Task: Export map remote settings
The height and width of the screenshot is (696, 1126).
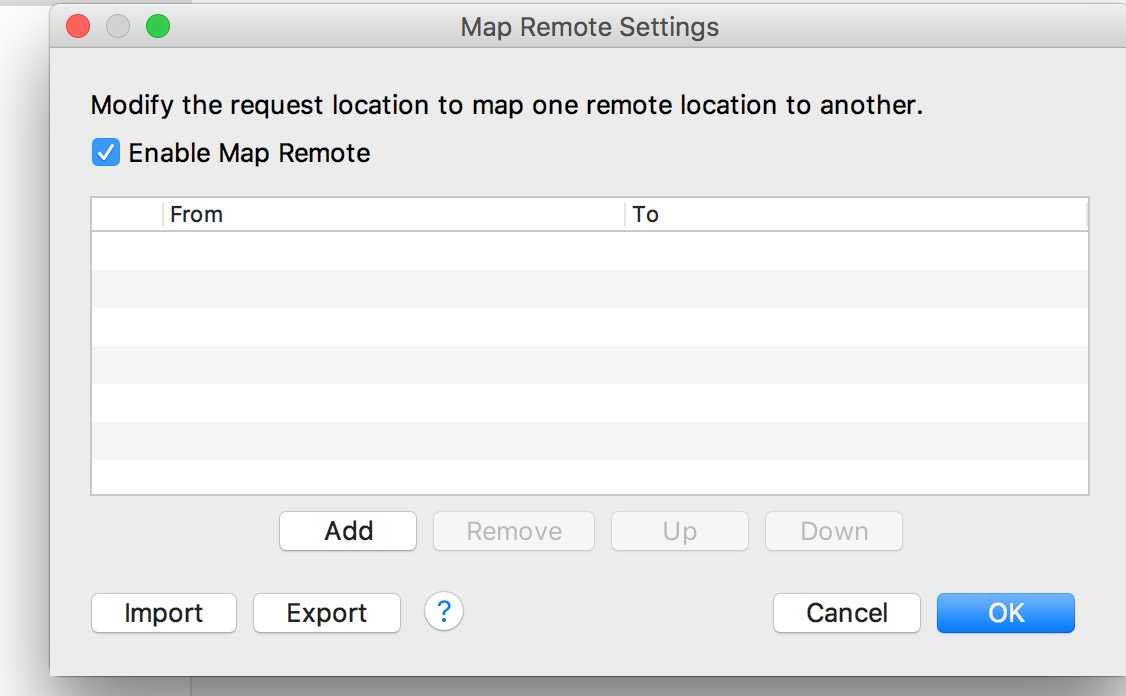Action: coord(327,613)
